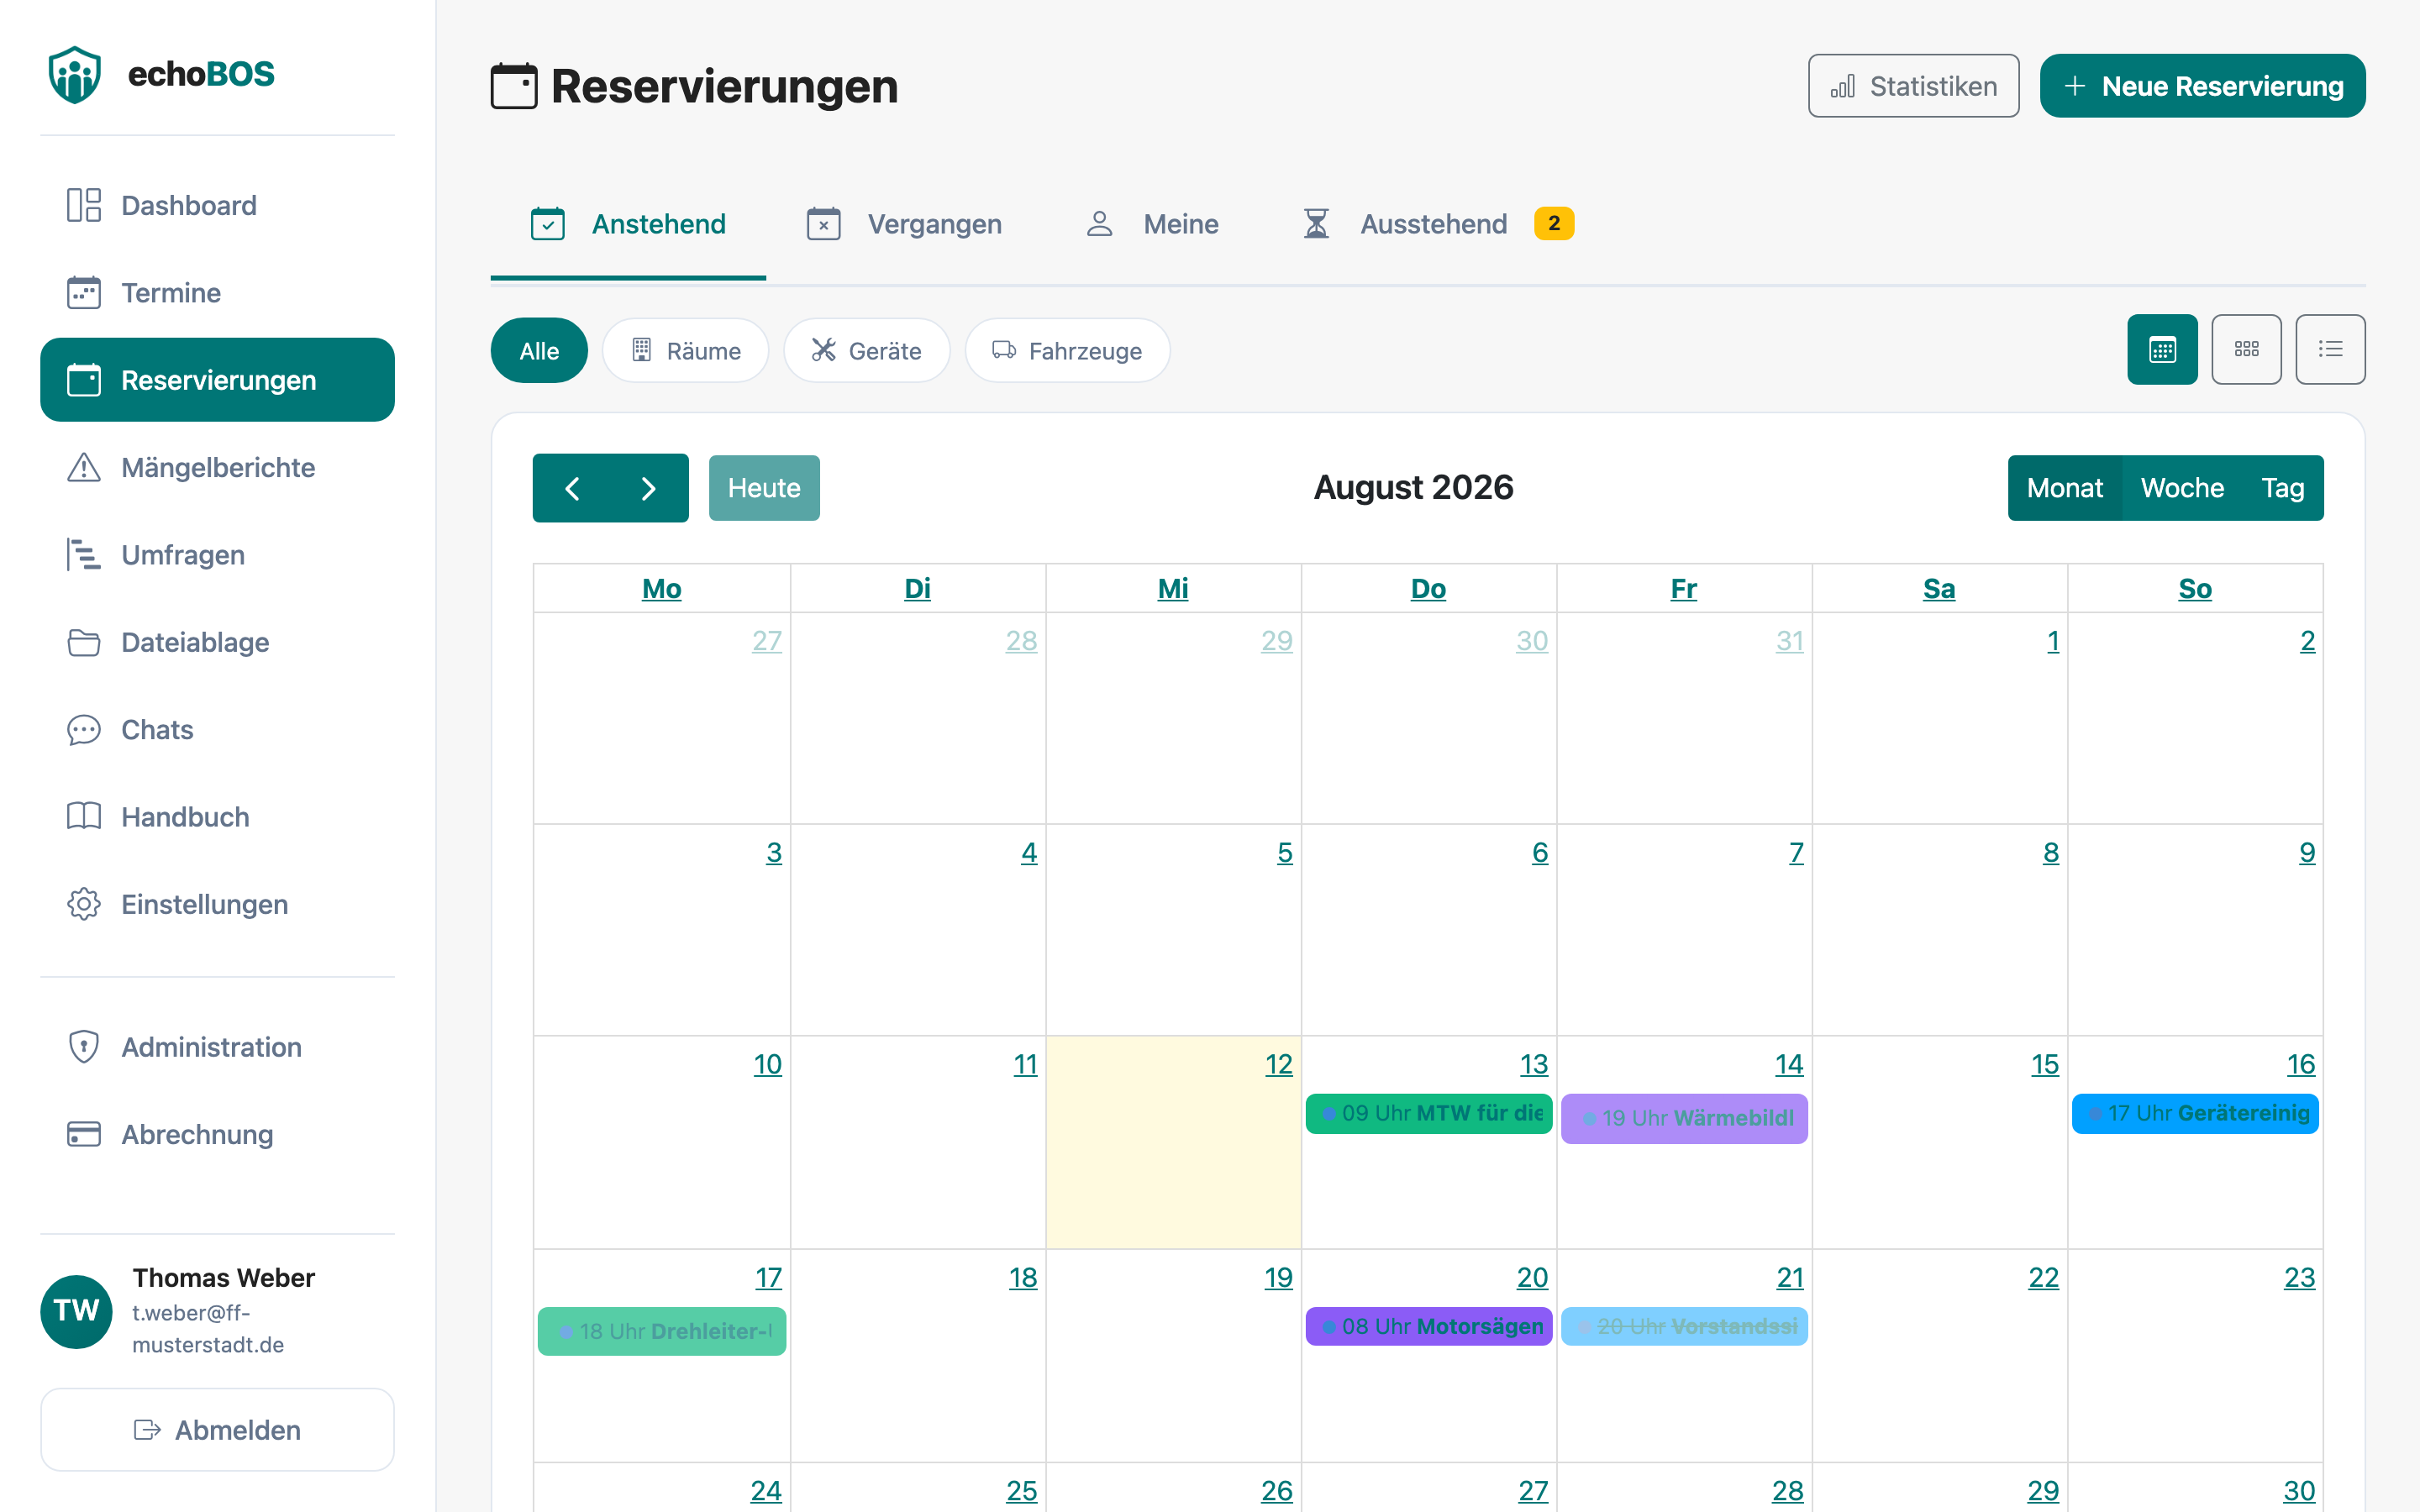Switch to the Anstehend tab
Viewport: 2420px width, 1512px height.
click(x=628, y=224)
